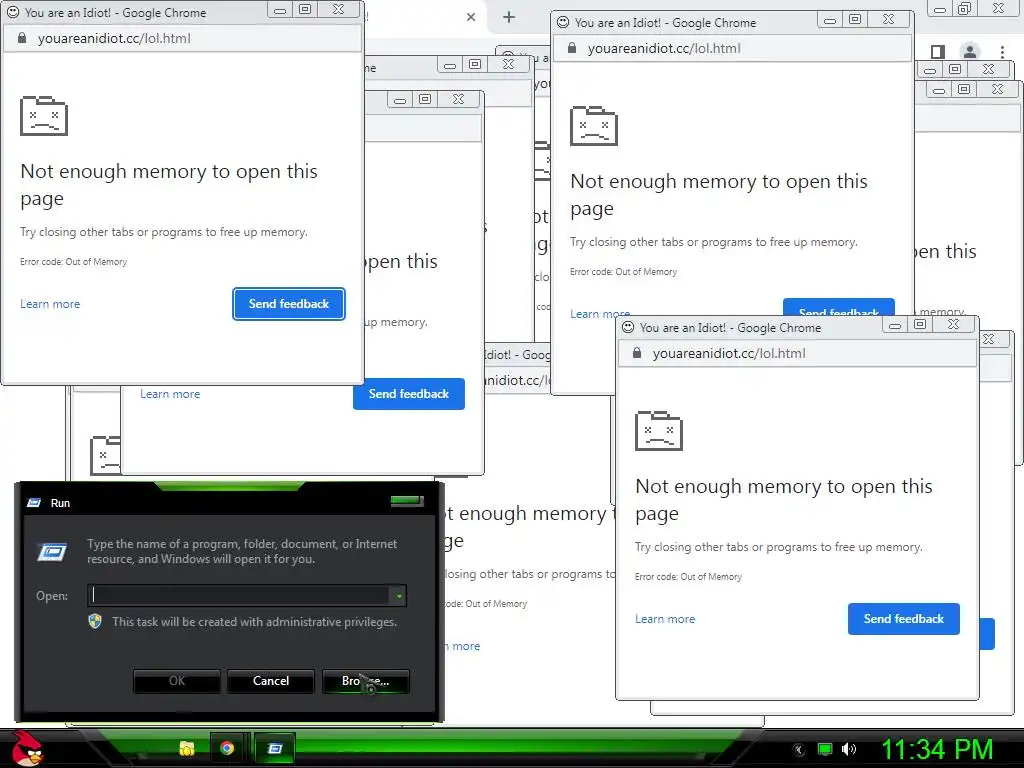Click Learn more in the middle background popup

click(170, 394)
